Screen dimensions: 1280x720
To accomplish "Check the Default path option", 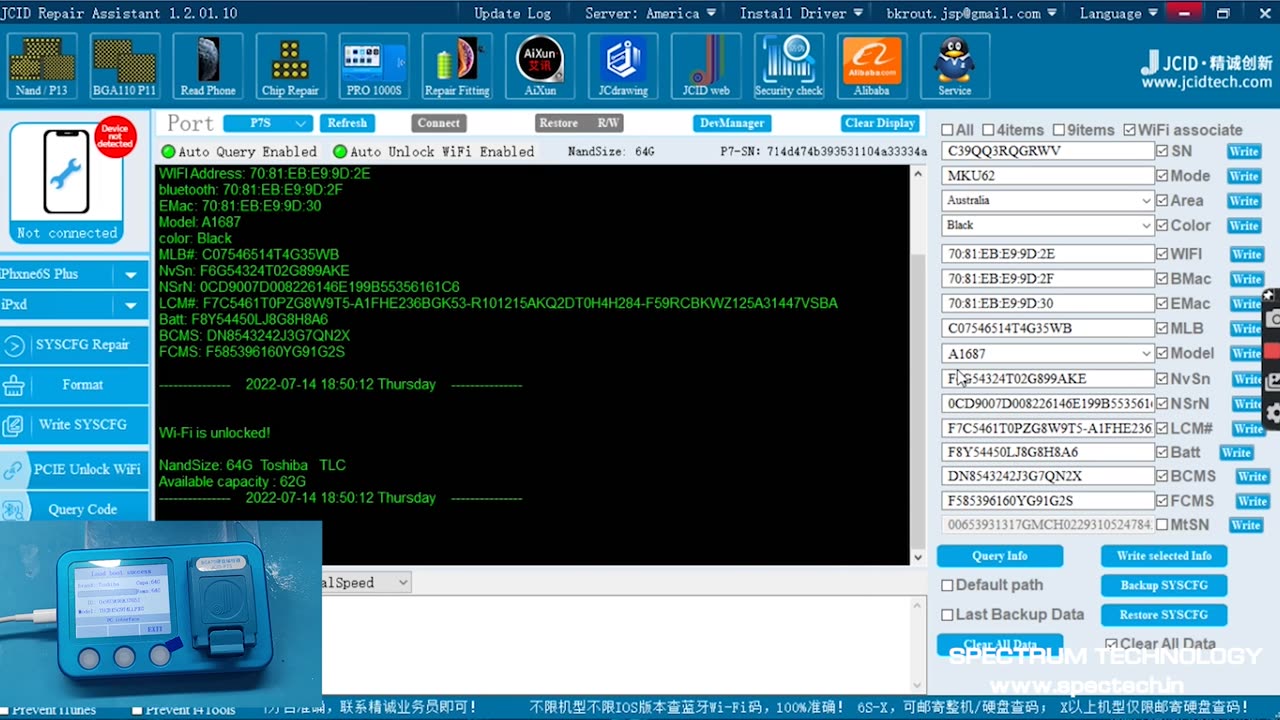I will 947,585.
